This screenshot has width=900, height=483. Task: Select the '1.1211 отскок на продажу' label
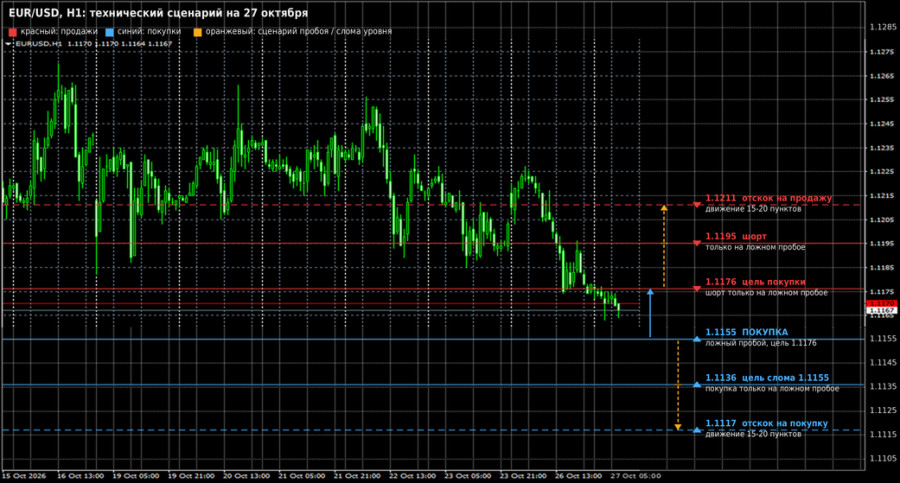769,198
